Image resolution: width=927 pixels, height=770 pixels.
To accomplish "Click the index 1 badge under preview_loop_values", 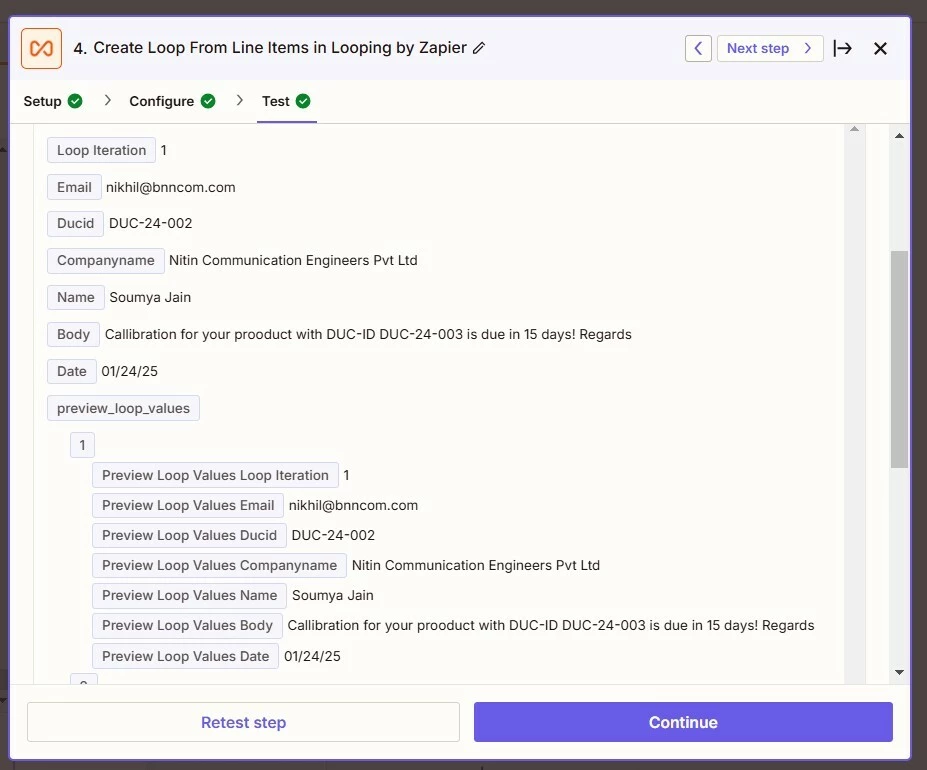I will [82, 445].
